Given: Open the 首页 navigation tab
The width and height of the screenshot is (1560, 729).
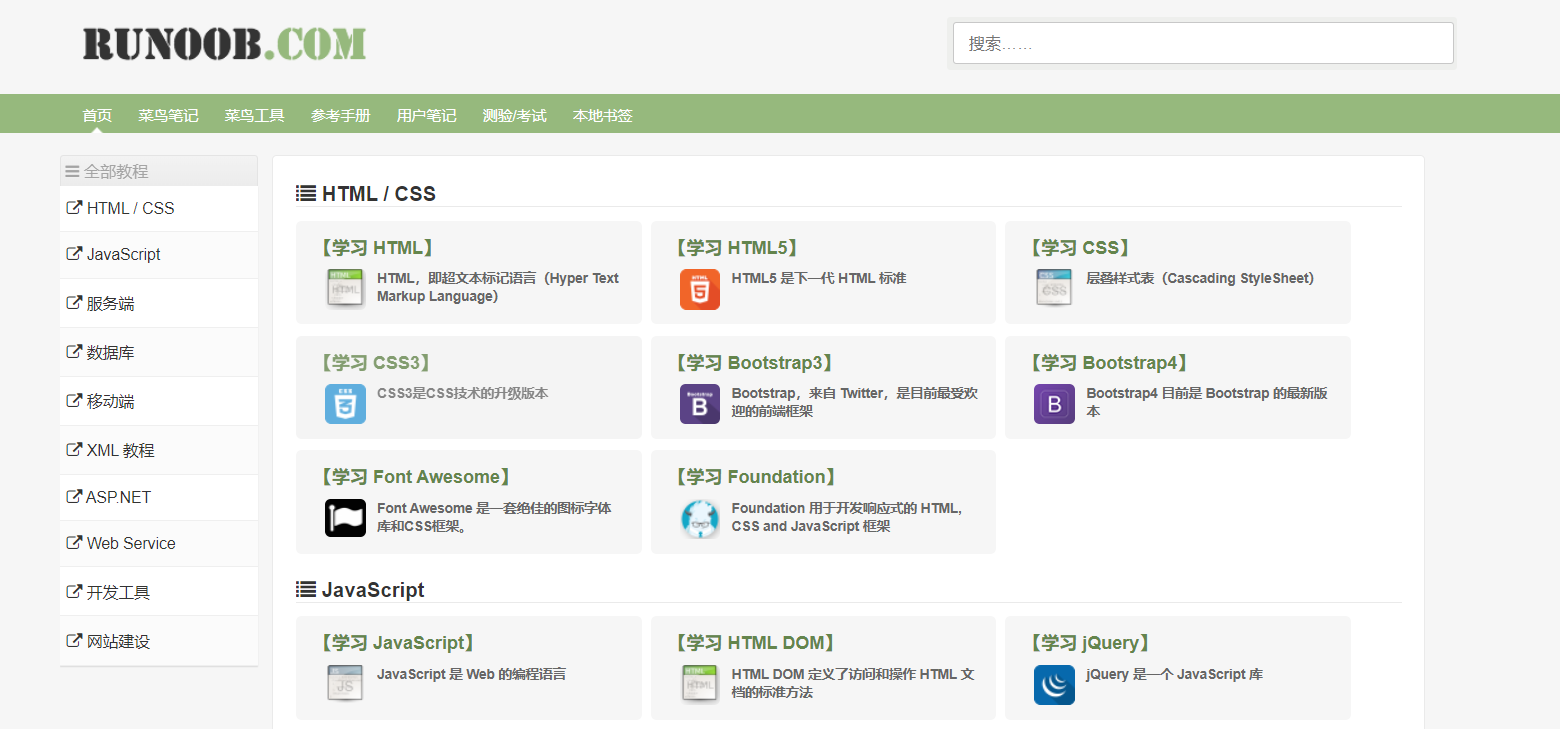Looking at the screenshot, I should tap(97, 116).
